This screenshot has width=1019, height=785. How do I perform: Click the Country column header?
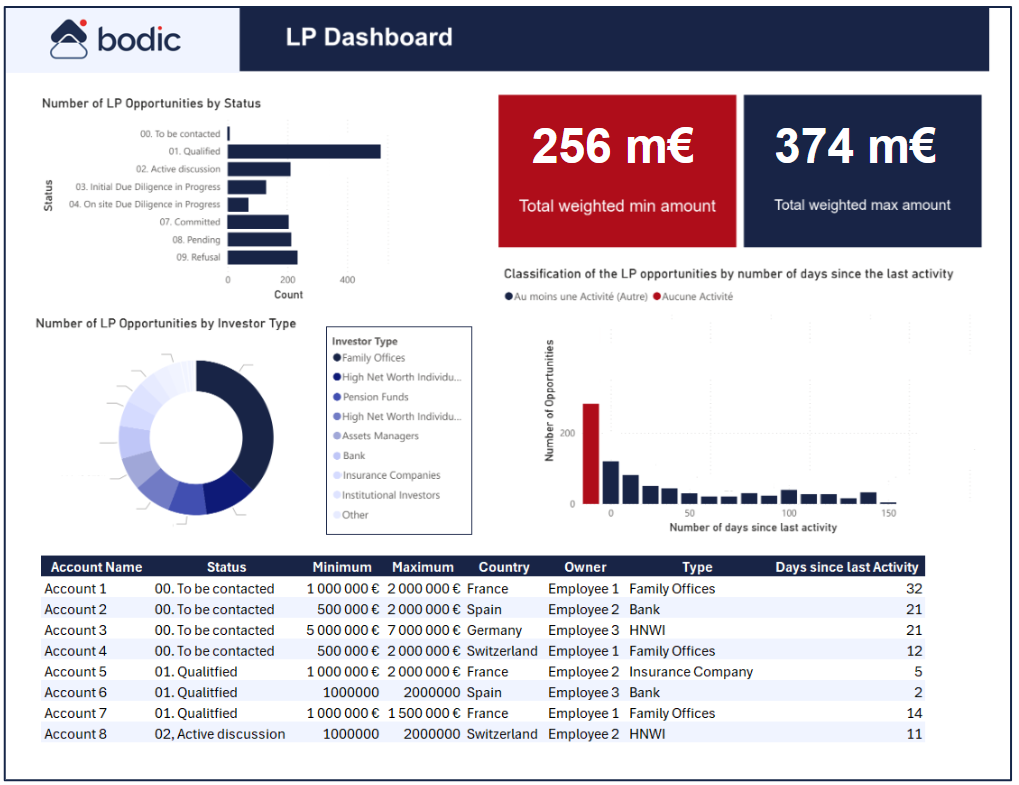[504, 567]
